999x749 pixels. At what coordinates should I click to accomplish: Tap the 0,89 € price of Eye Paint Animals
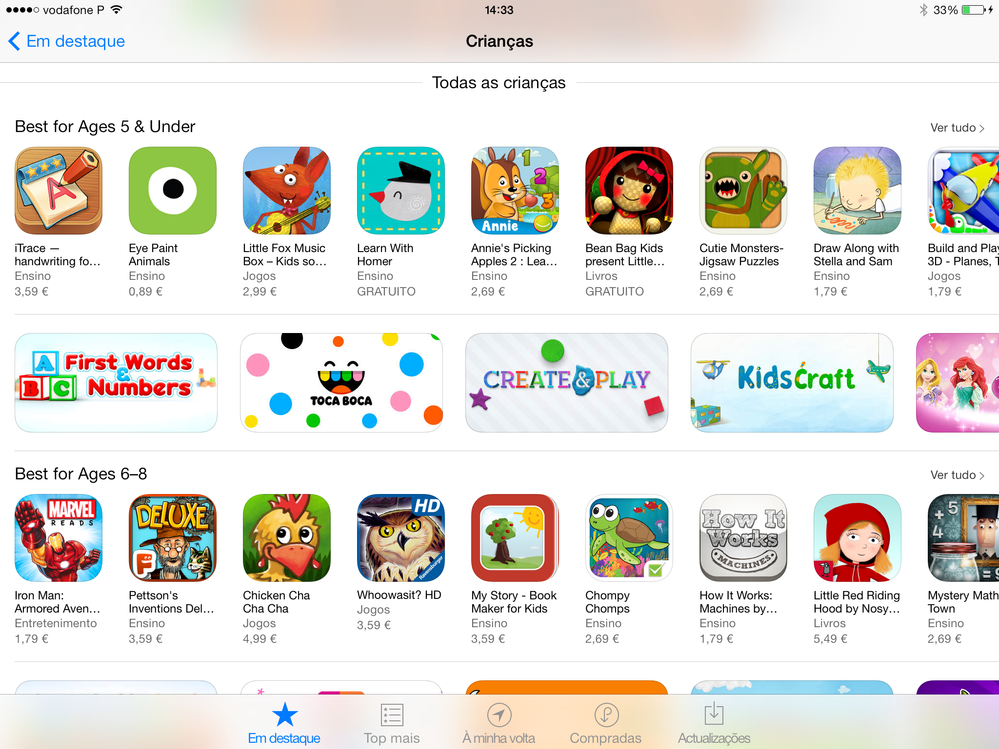coord(145,292)
